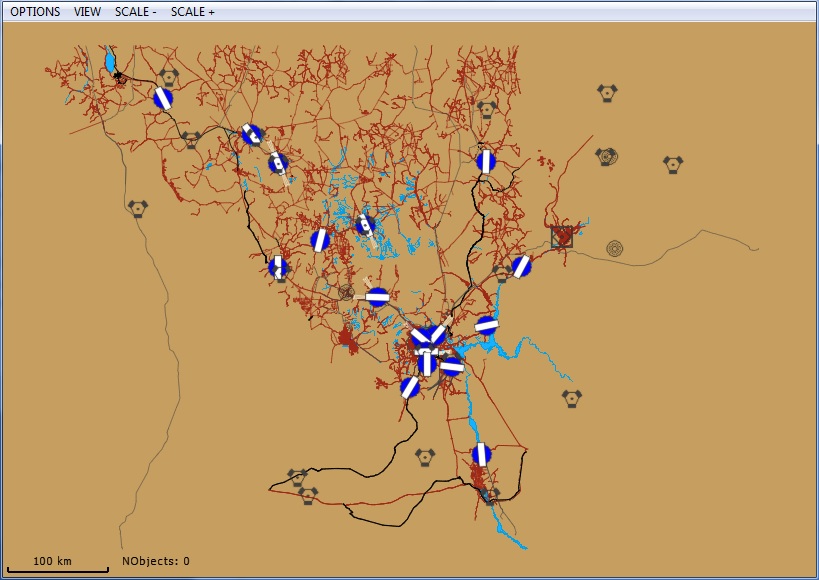Select the red square marker east of the road network
819x580 pixels.
click(563, 237)
